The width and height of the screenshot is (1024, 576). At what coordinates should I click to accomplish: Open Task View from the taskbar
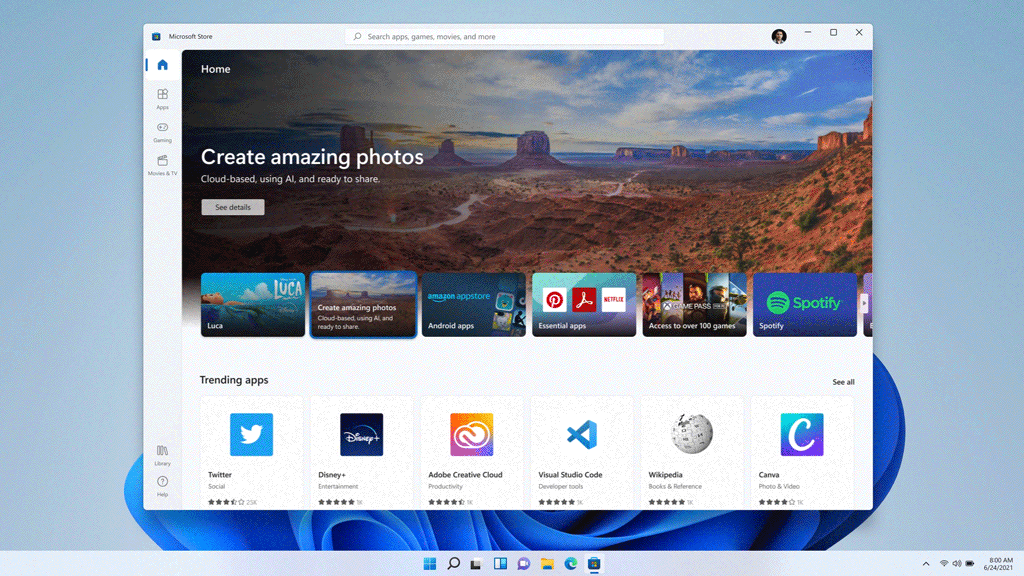point(476,563)
